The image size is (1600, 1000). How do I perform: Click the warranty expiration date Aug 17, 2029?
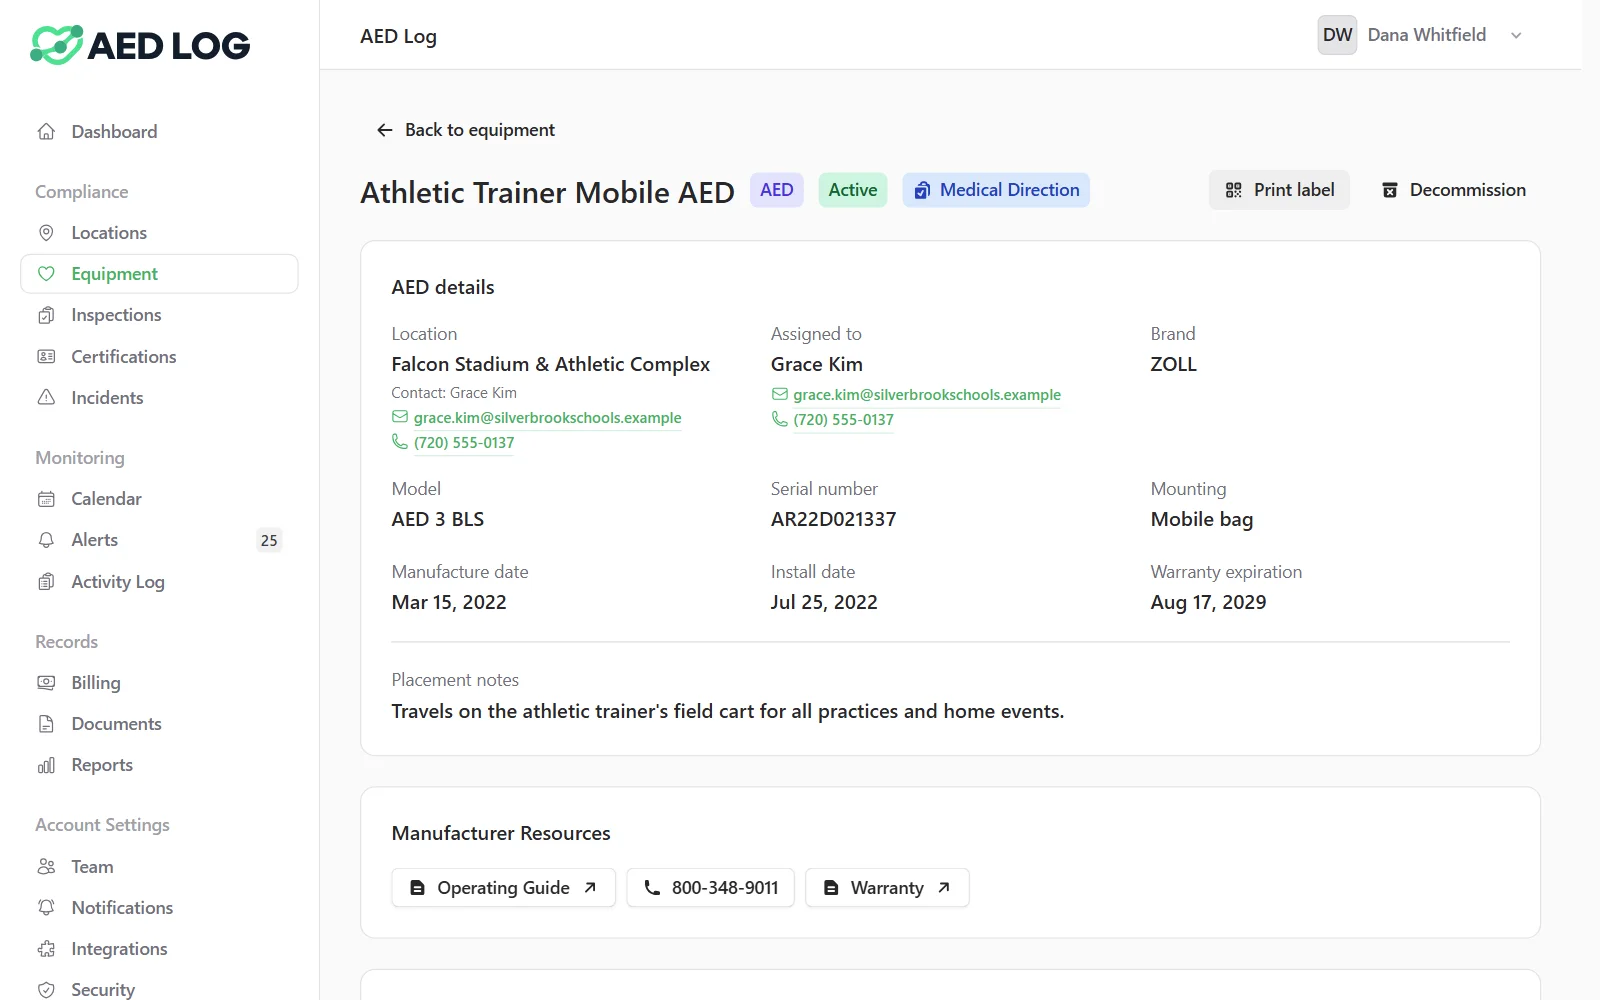coord(1208,602)
